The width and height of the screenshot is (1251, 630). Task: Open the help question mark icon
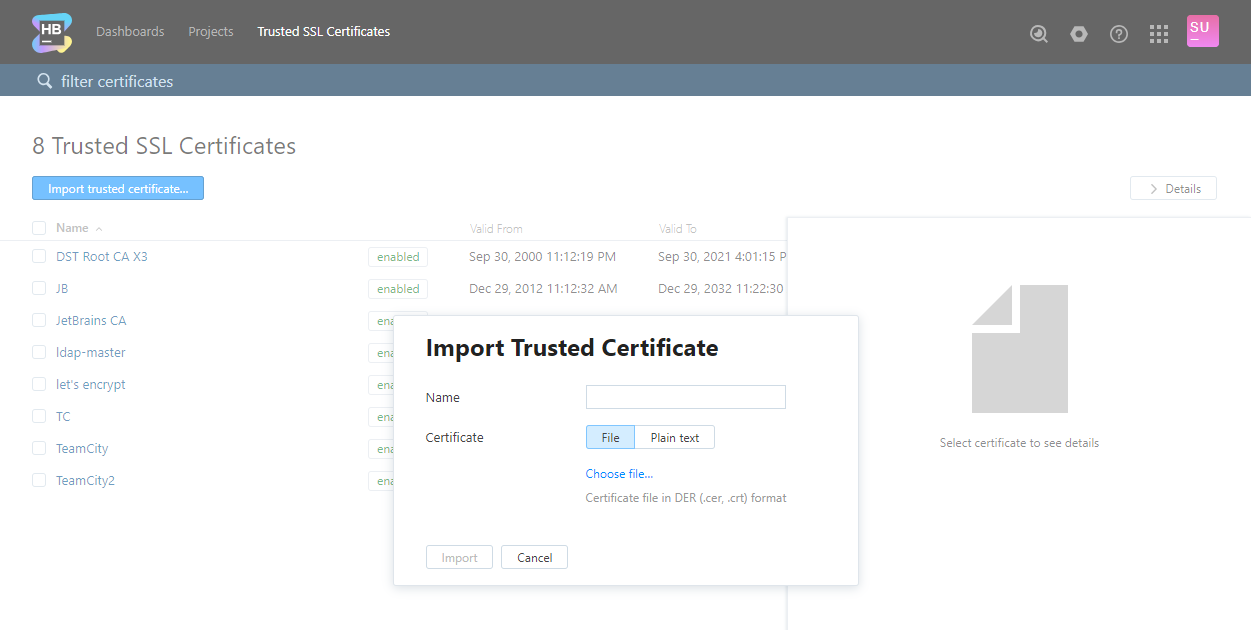click(x=1119, y=33)
